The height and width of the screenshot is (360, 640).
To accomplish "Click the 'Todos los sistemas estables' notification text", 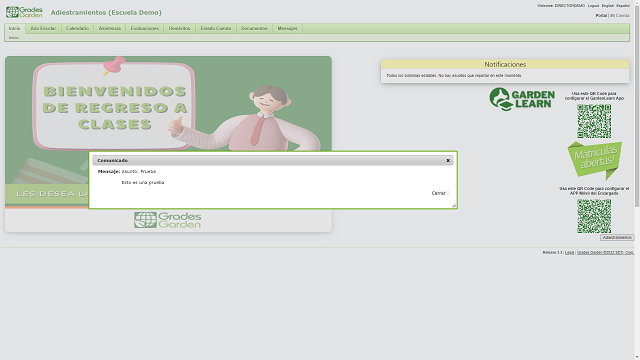I will tap(454, 76).
